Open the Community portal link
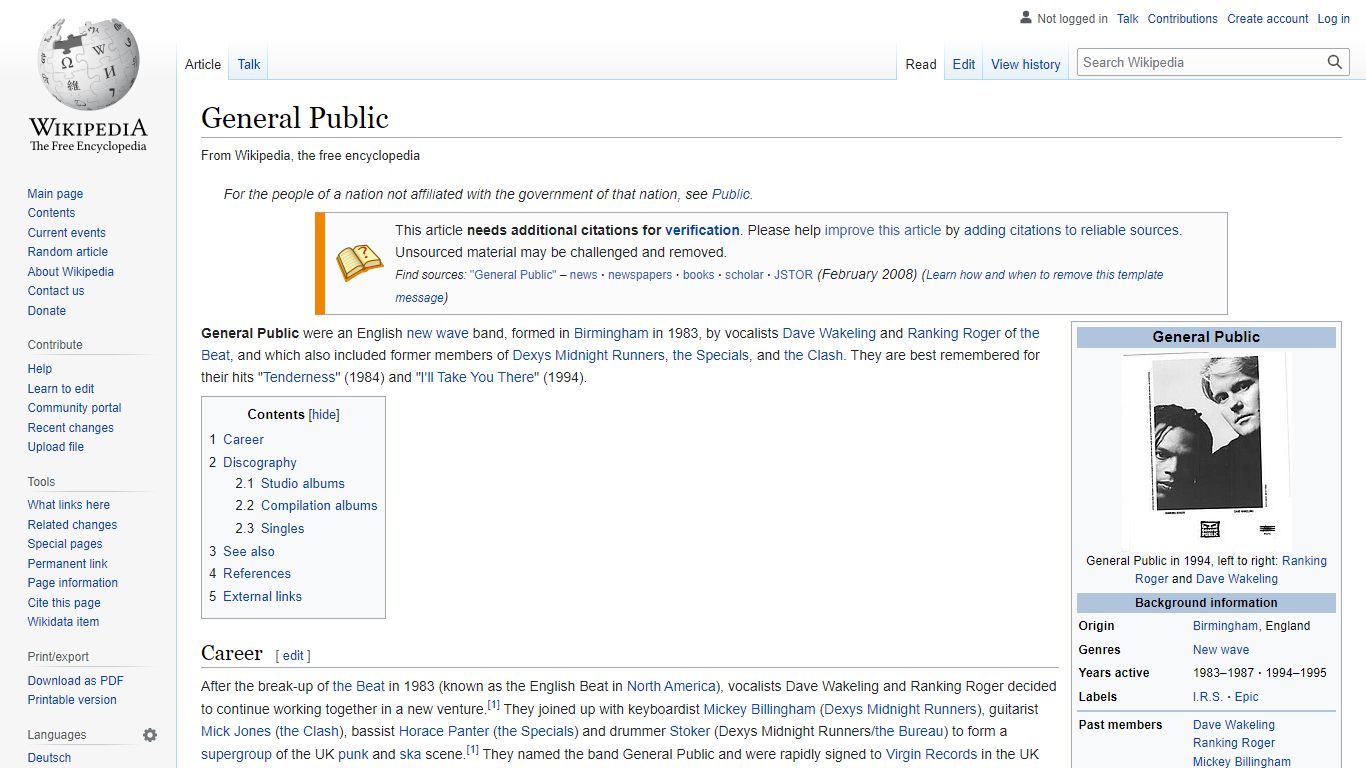The height and width of the screenshot is (768, 1366). pyautogui.click(x=74, y=408)
